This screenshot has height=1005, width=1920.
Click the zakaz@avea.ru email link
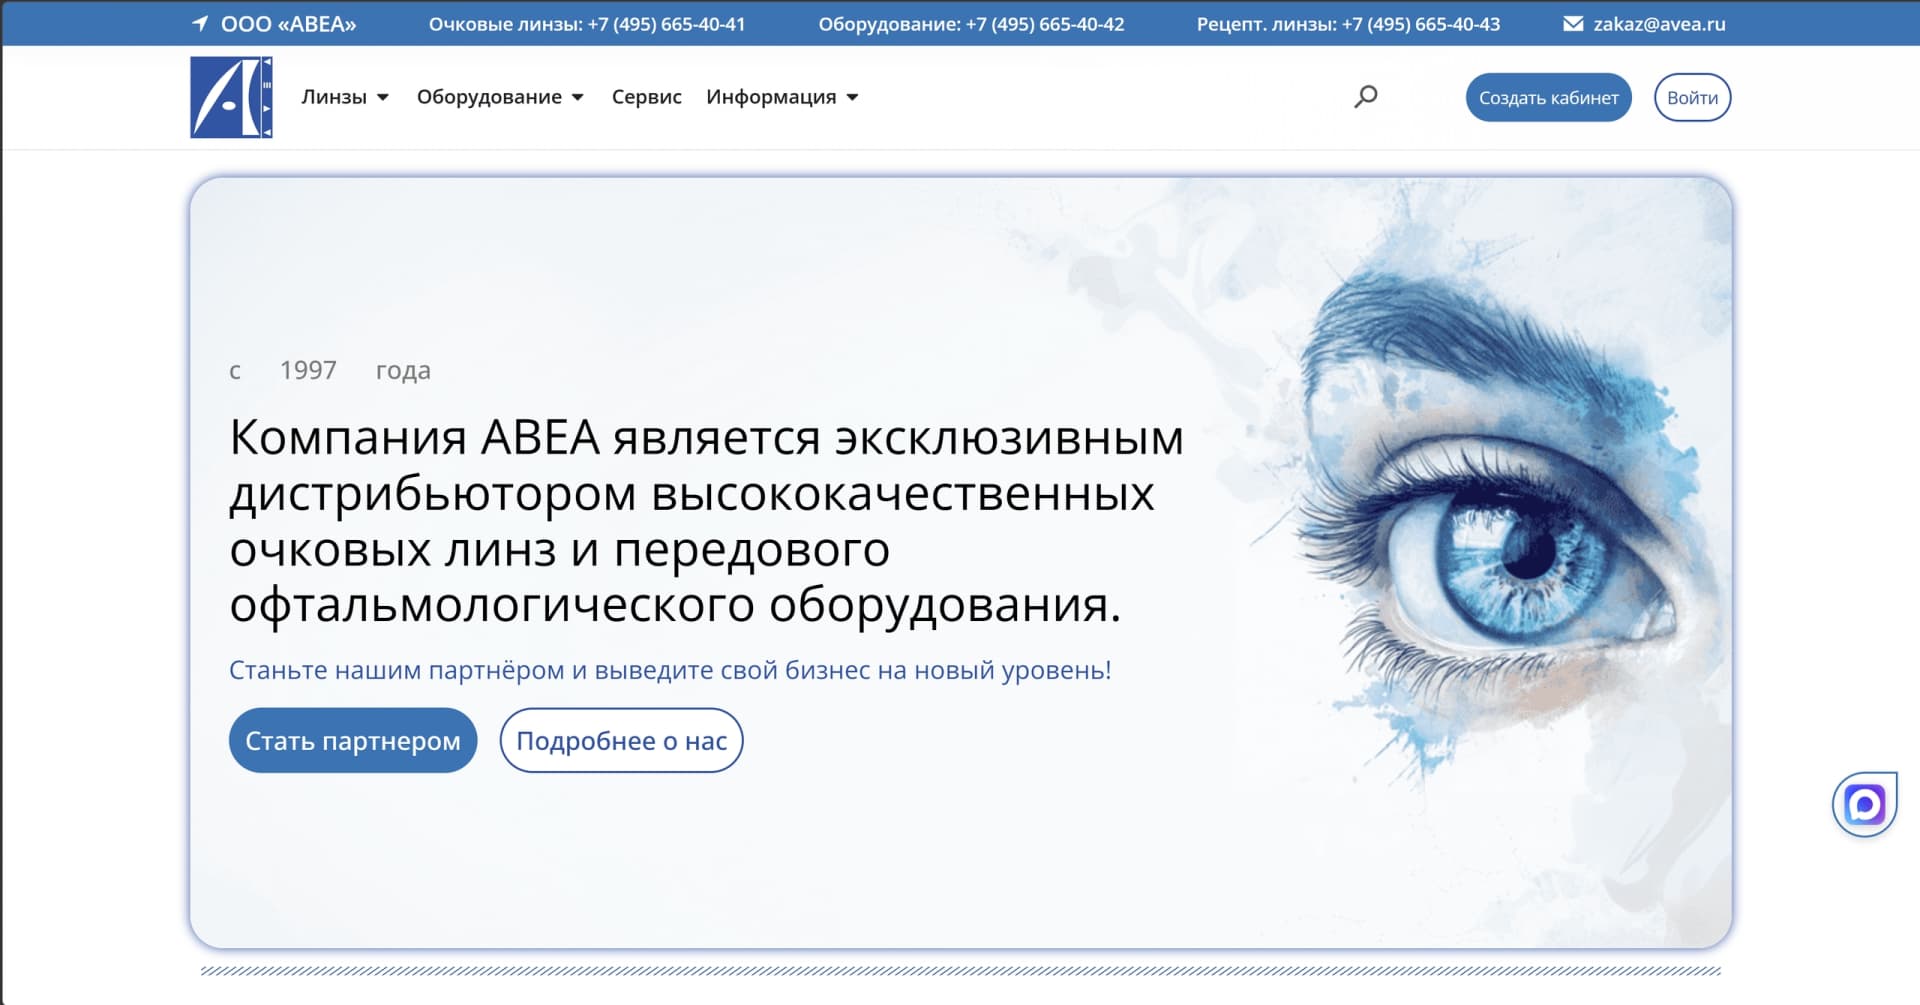pyautogui.click(x=1659, y=24)
